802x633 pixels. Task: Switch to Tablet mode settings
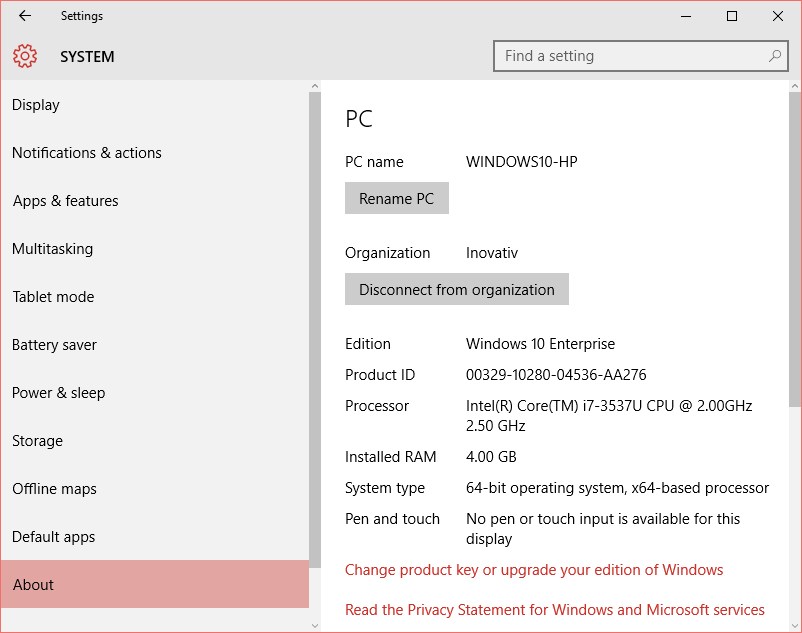(x=53, y=297)
